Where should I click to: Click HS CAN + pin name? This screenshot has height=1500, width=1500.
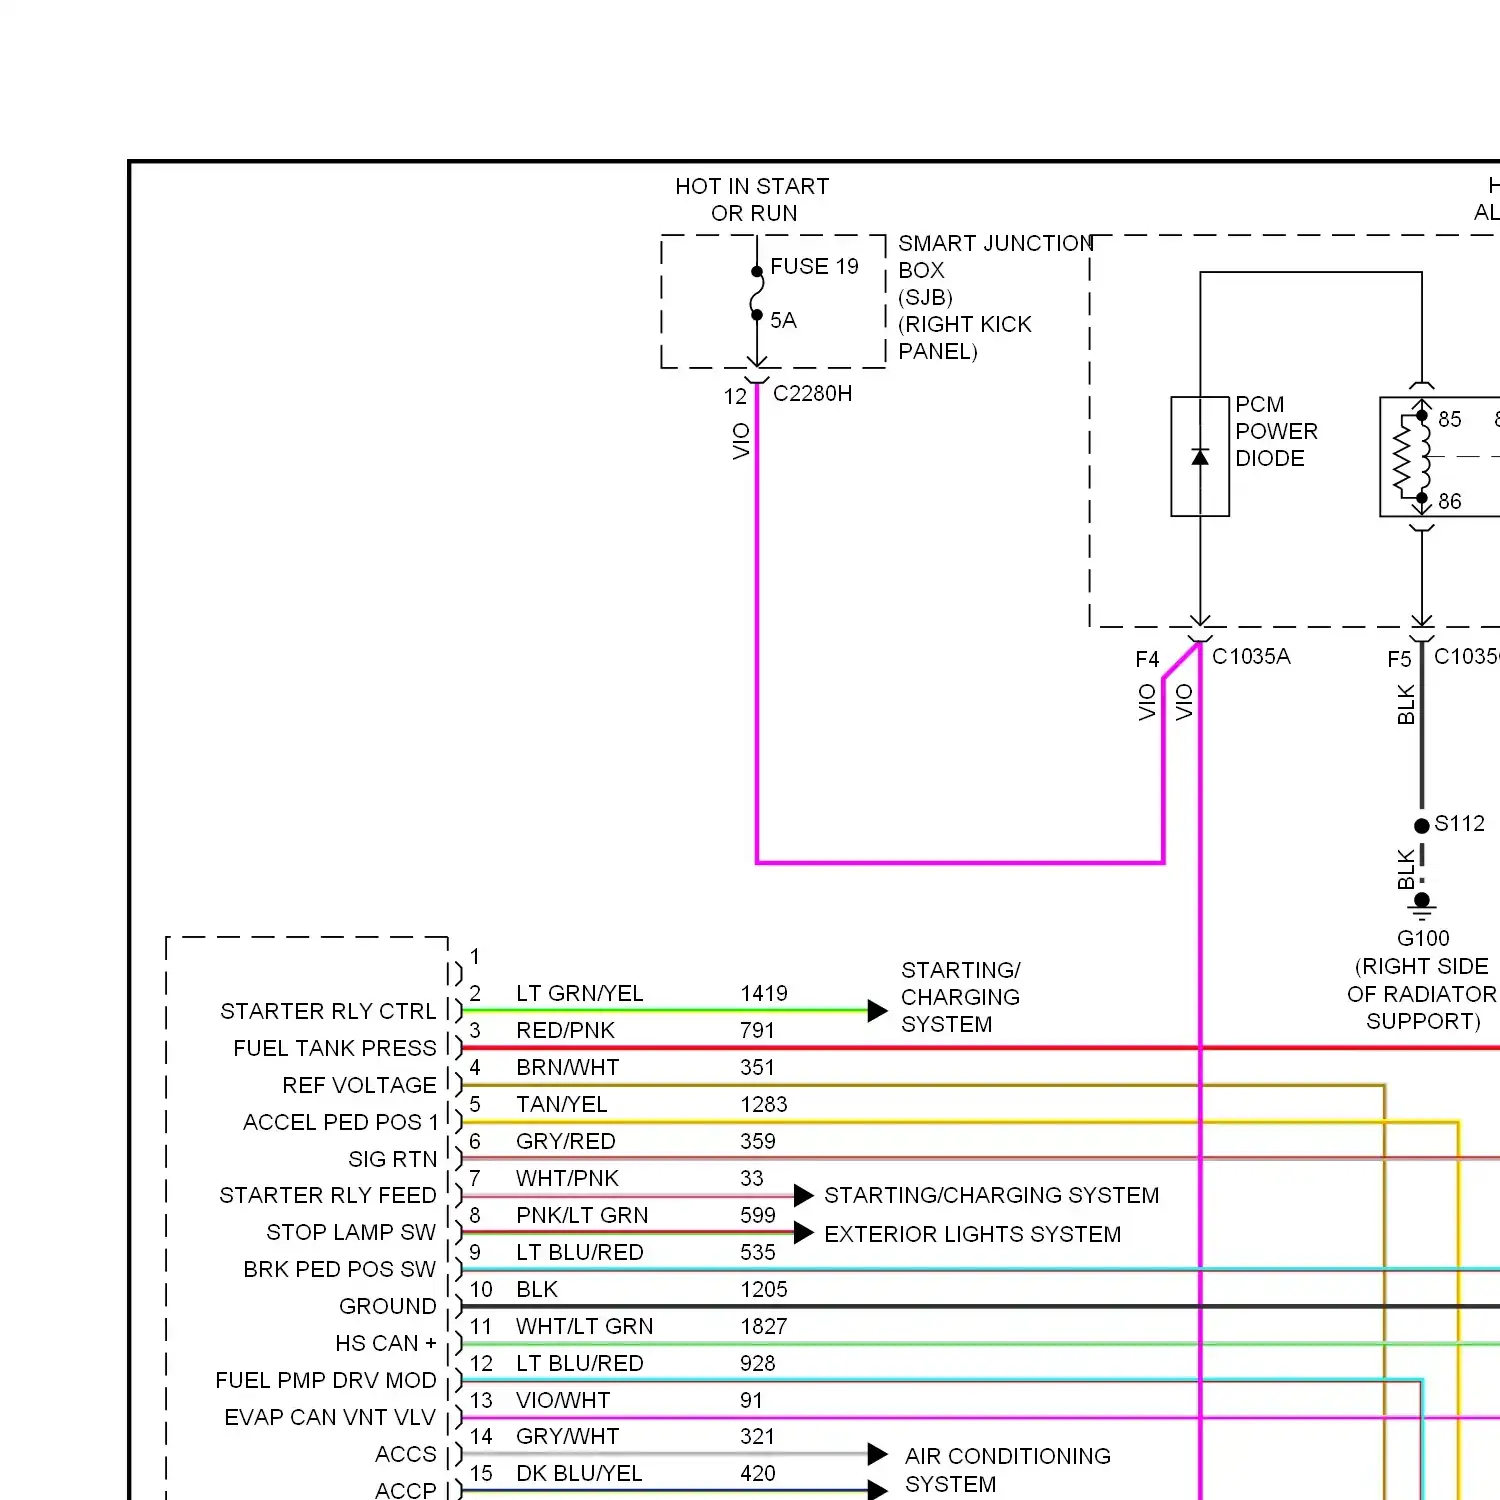(386, 1344)
